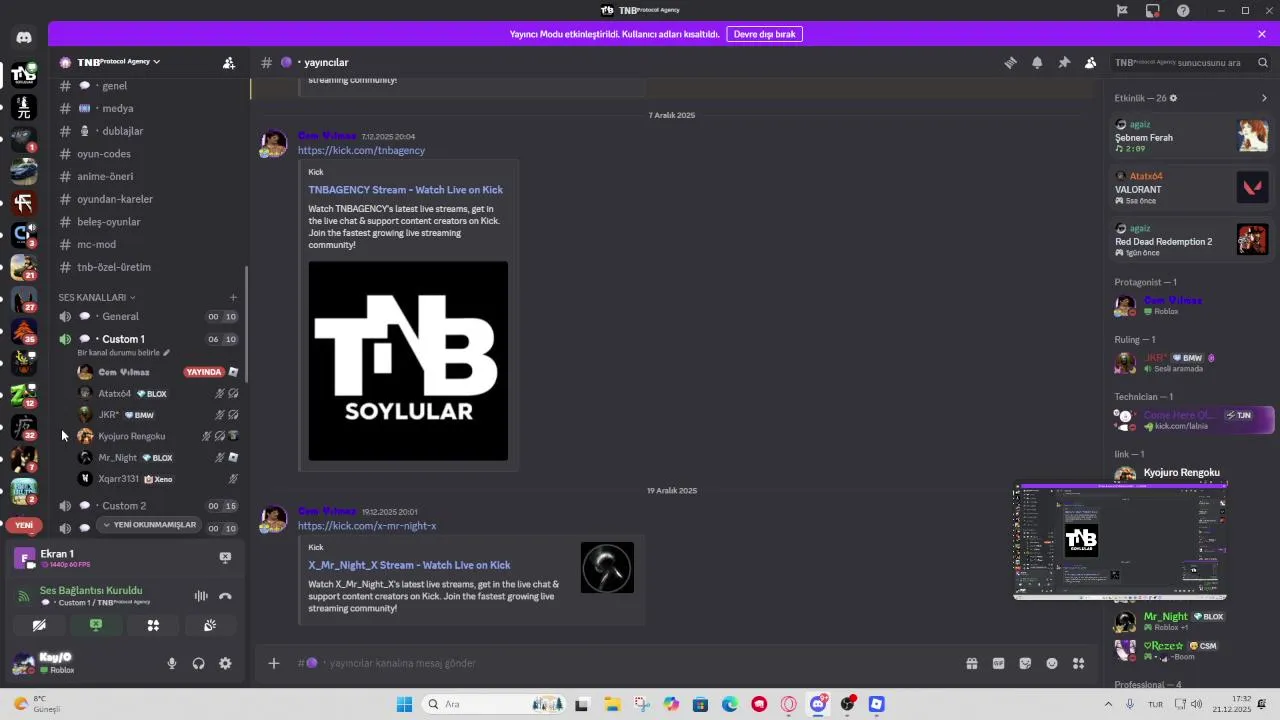Click the TNB SOYLULAR embed image
Screen dimensions: 1280x720
(x=408, y=361)
